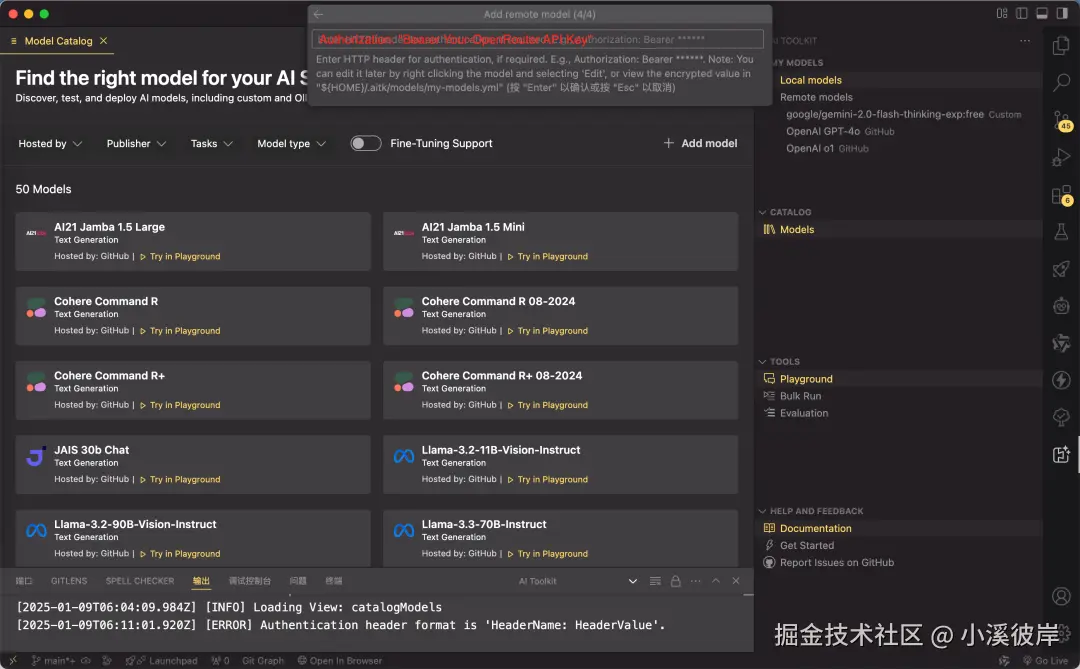Screen dimensions: 1080x669
Task: Try Cohere Command R 08-2024 in Playground
Action: point(548,331)
